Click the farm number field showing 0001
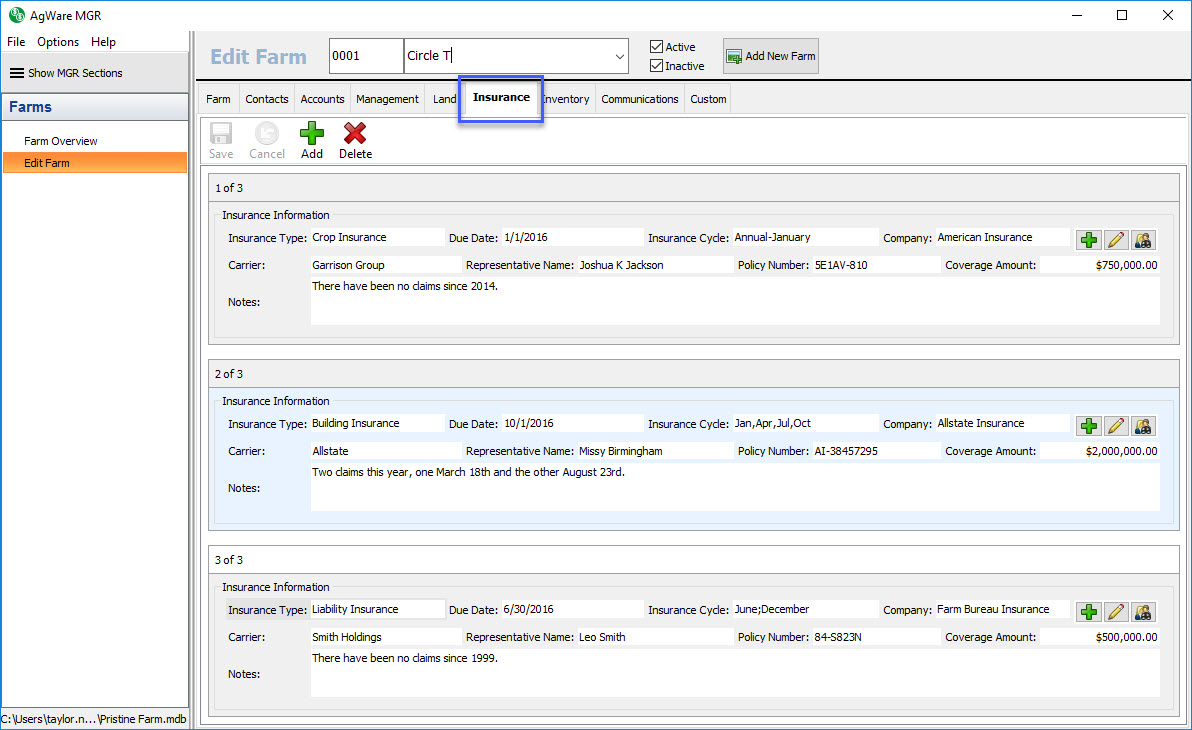Image resolution: width=1192 pixels, height=730 pixels. (x=366, y=56)
